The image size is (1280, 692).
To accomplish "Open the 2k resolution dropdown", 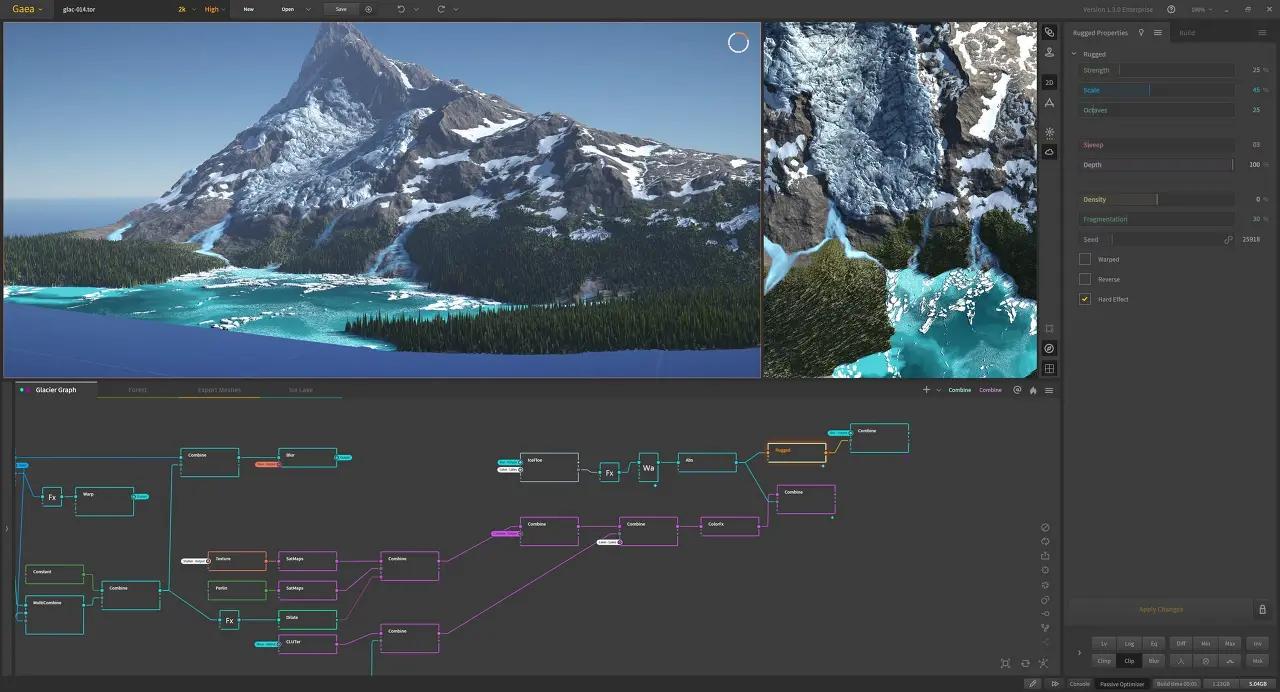I will (x=187, y=9).
